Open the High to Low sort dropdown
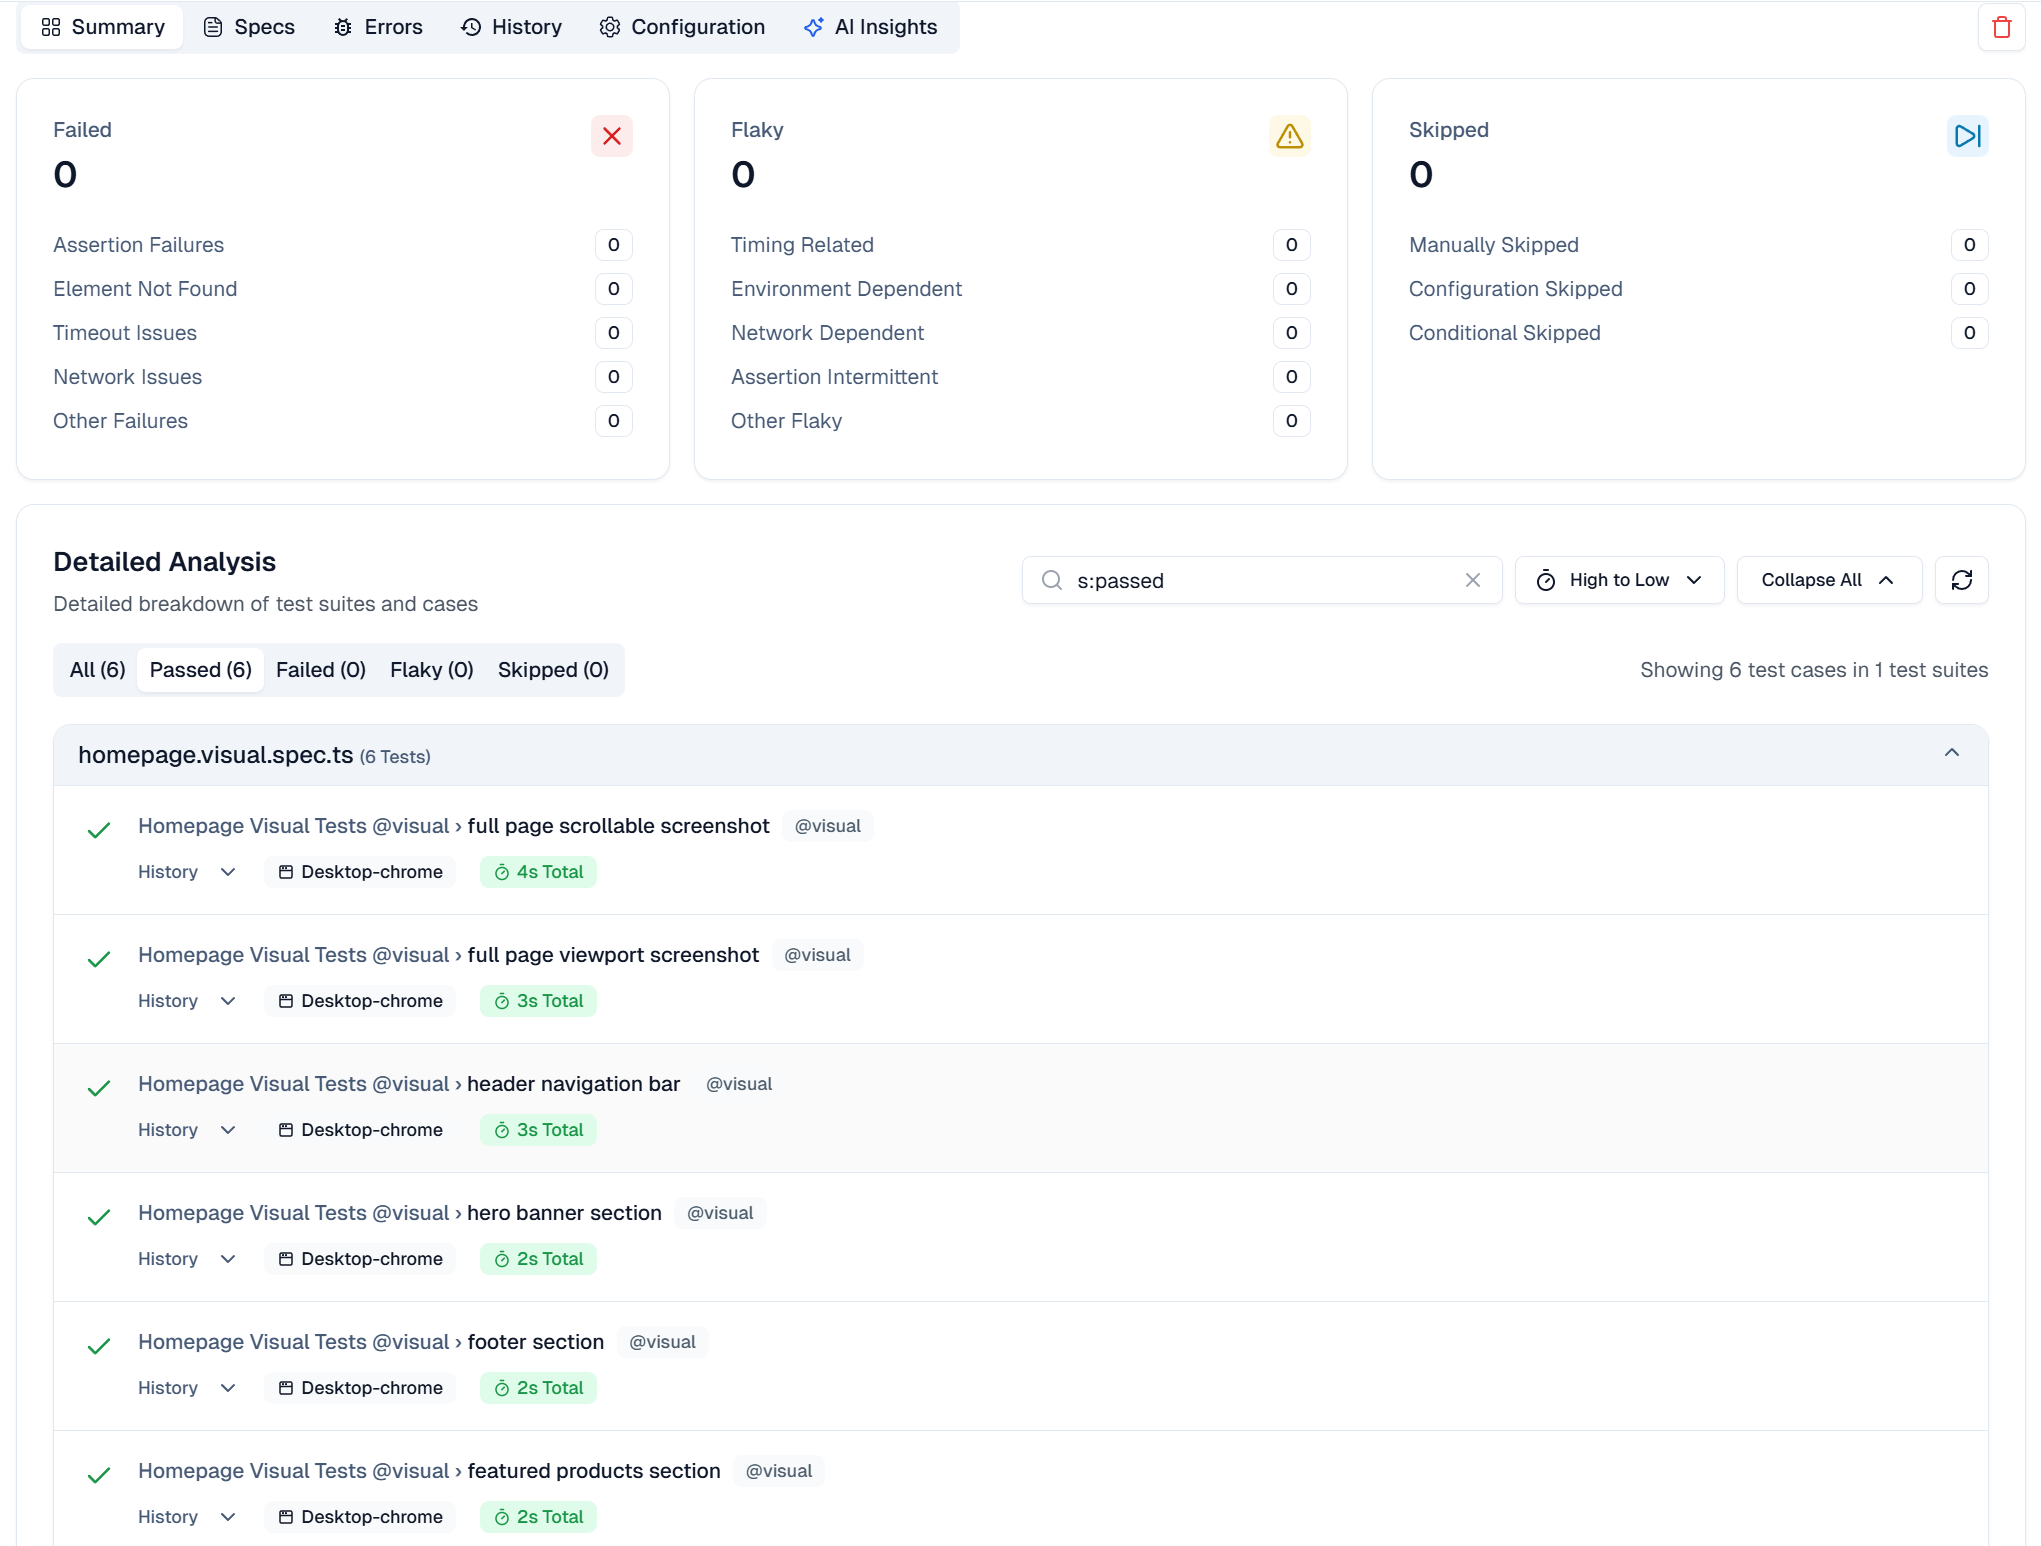The height and width of the screenshot is (1546, 2041). (1618, 580)
